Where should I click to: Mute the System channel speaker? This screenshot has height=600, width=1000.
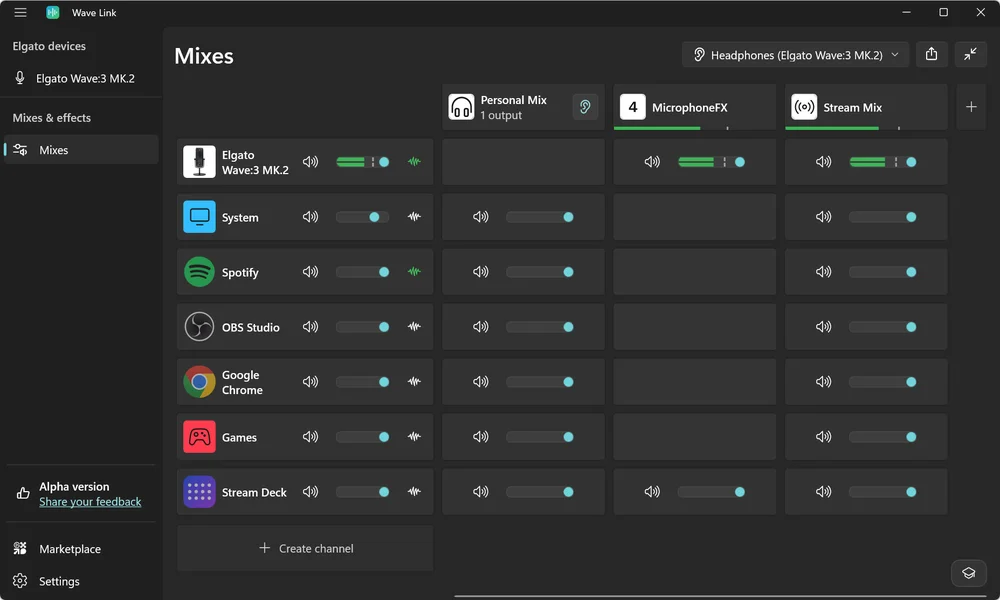click(x=310, y=217)
